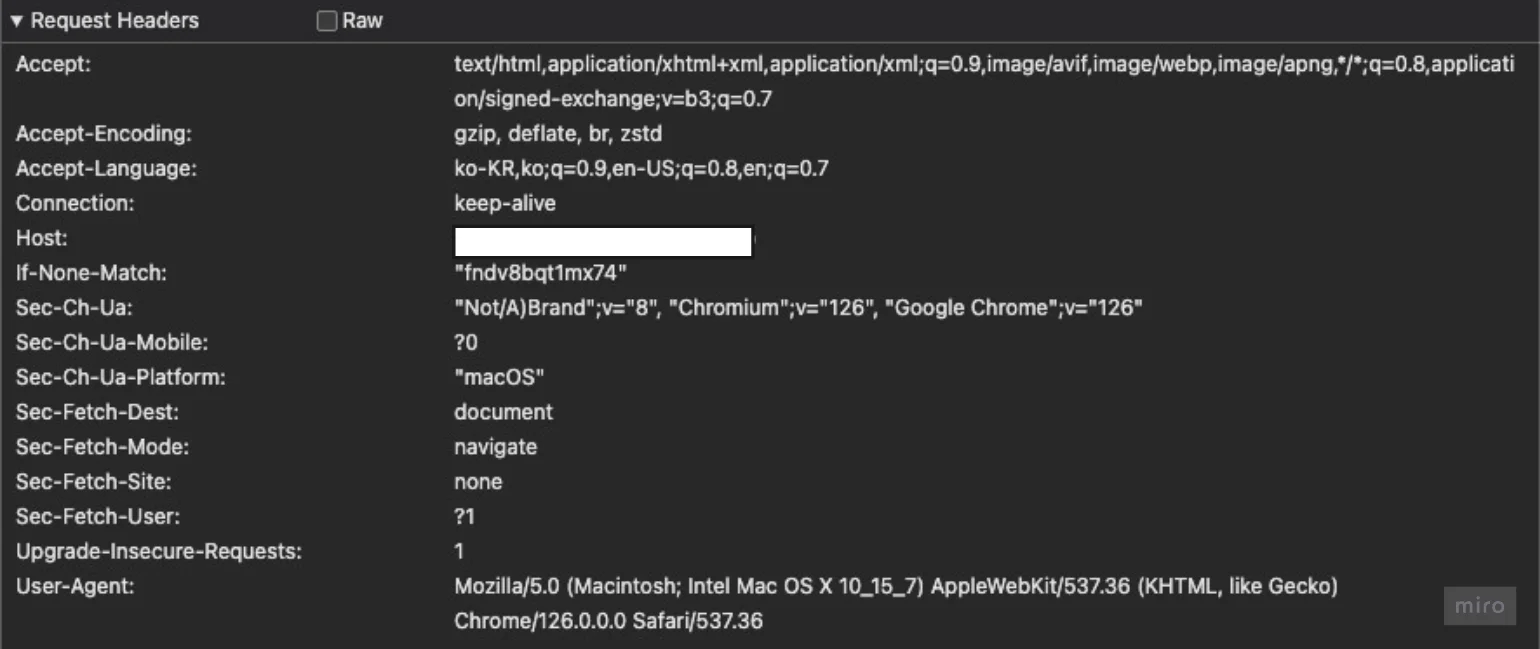Image resolution: width=1540 pixels, height=649 pixels.
Task: Select the Sec-Fetch-Dest document value
Action: (x=503, y=412)
